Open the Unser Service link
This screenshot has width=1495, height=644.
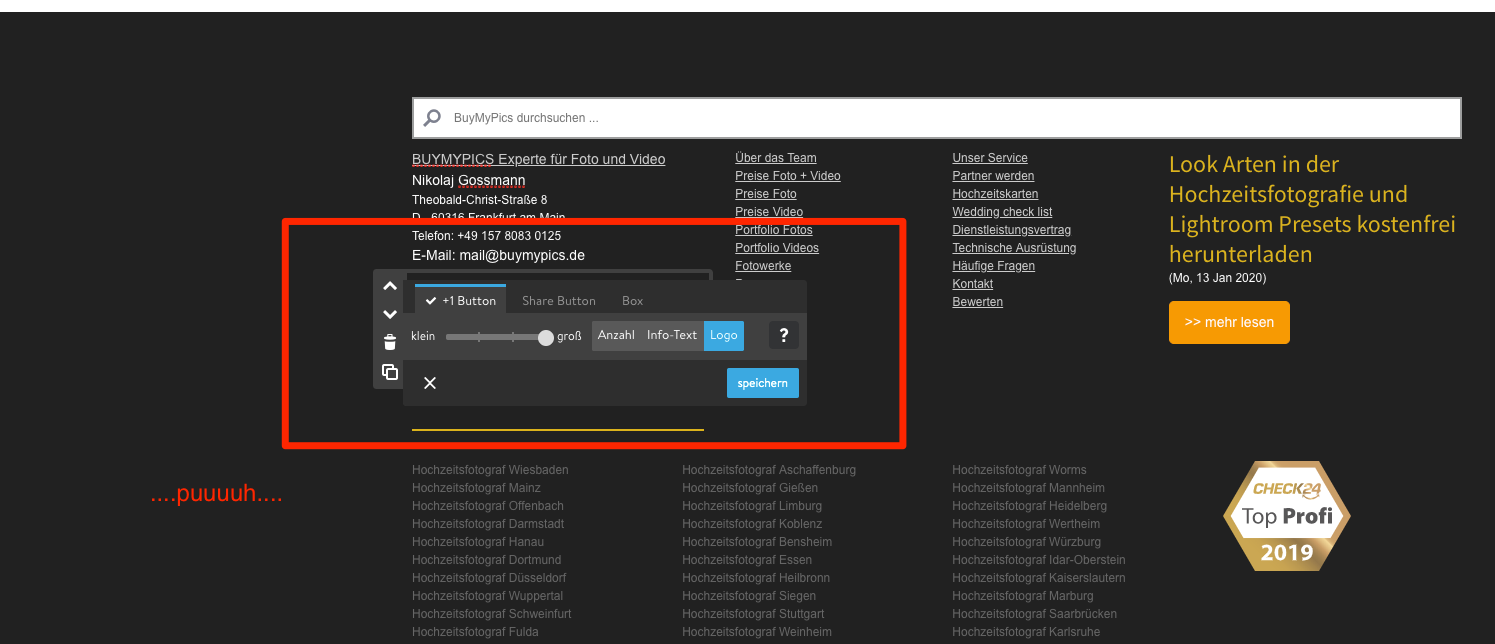(989, 158)
